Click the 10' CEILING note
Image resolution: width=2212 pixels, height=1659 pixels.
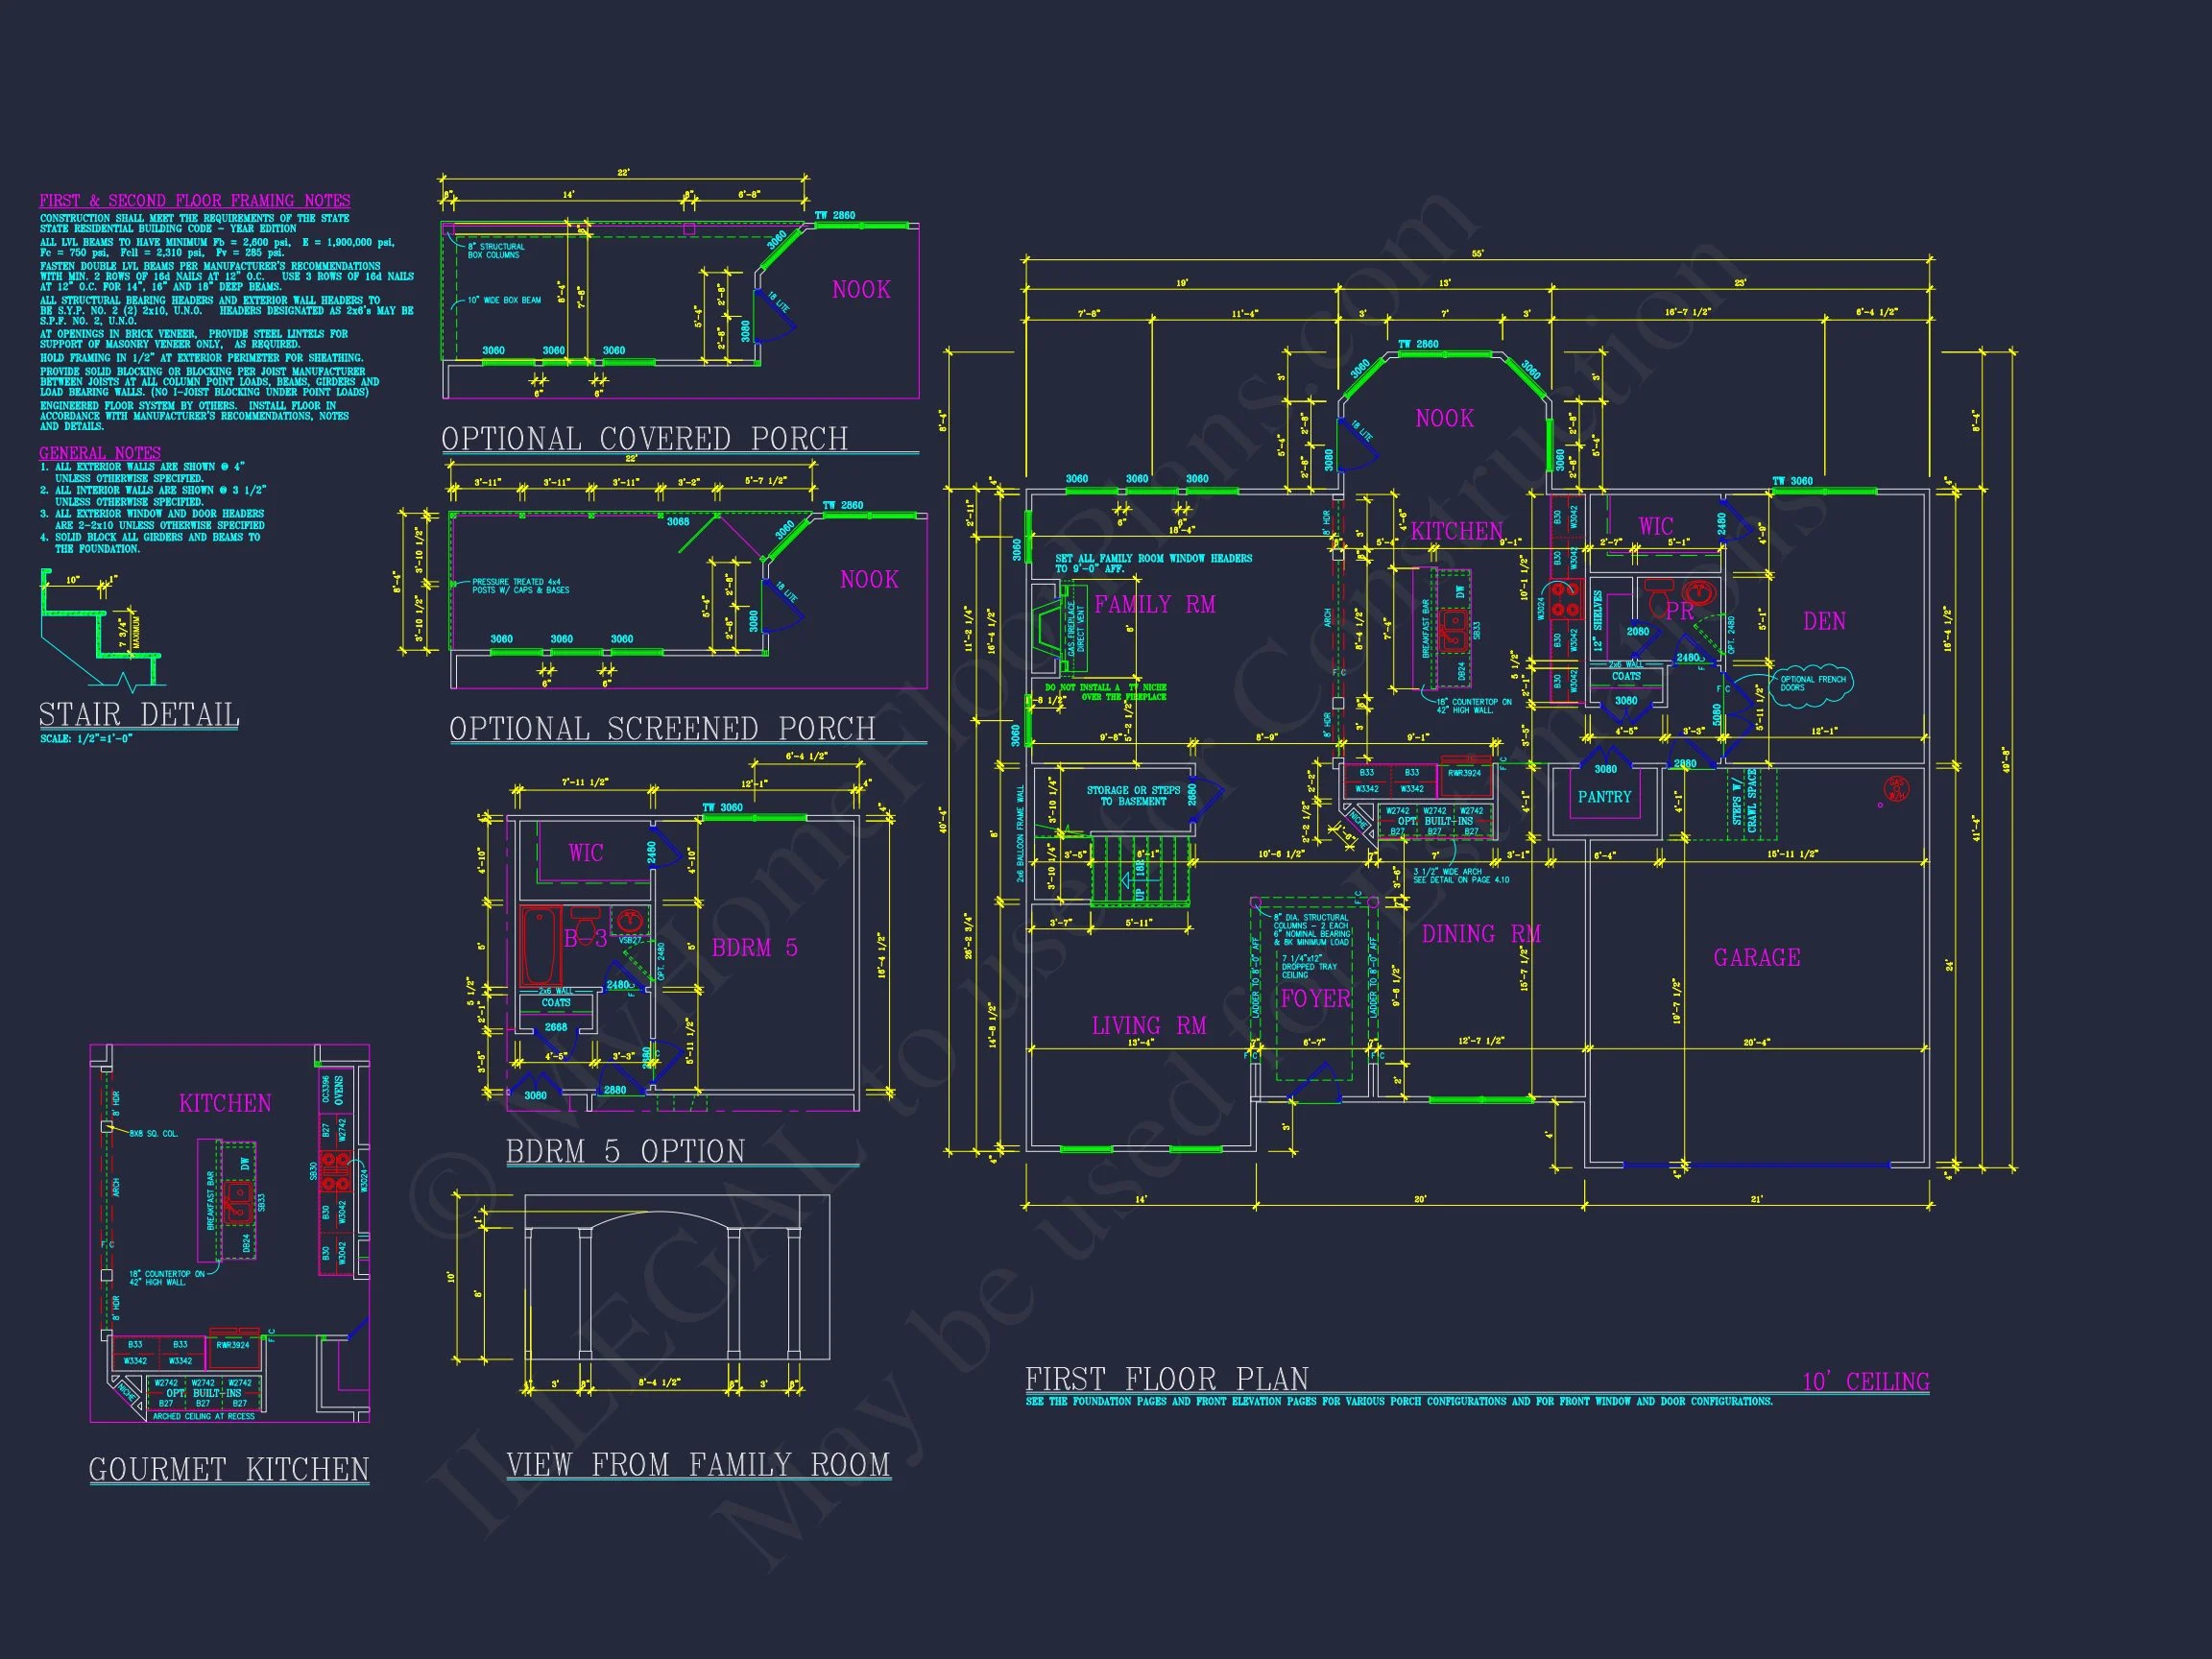(x=1865, y=1382)
